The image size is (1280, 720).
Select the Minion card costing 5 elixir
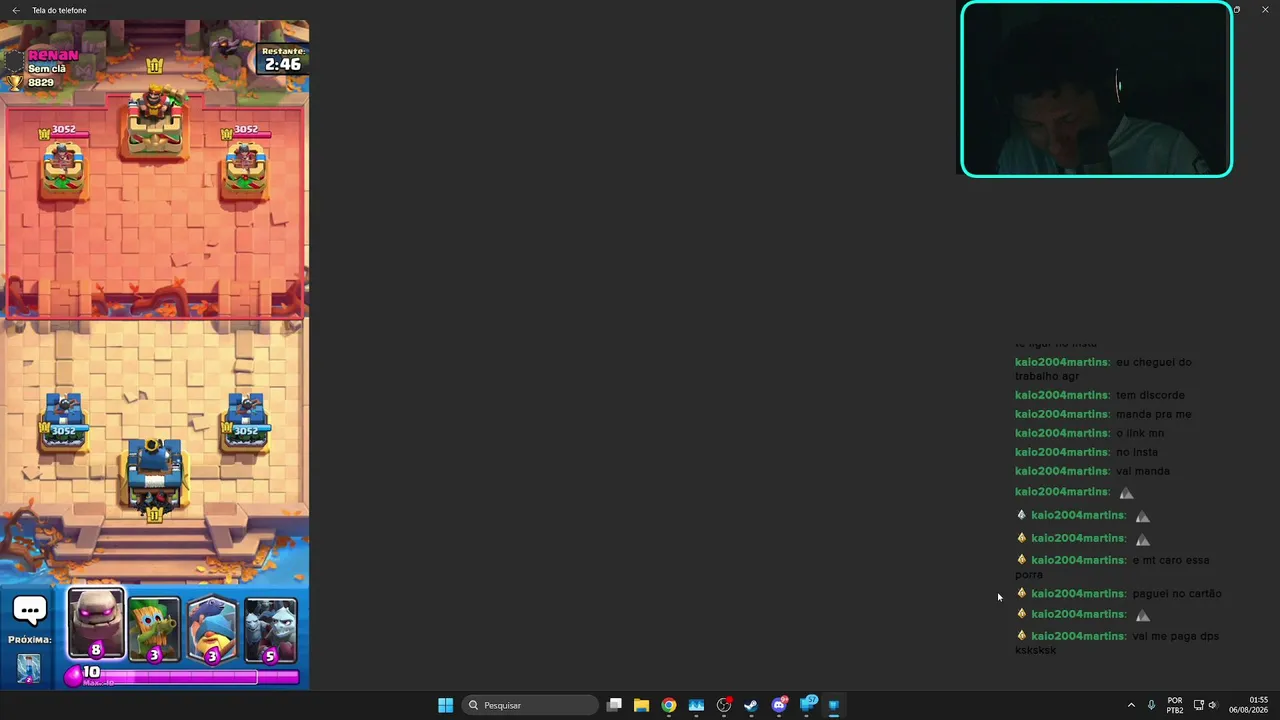[270, 630]
